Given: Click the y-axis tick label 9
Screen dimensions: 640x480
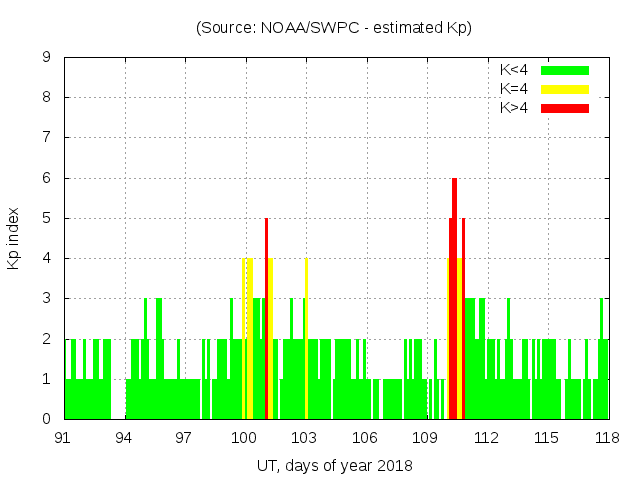Looking at the screenshot, I should (47, 58).
